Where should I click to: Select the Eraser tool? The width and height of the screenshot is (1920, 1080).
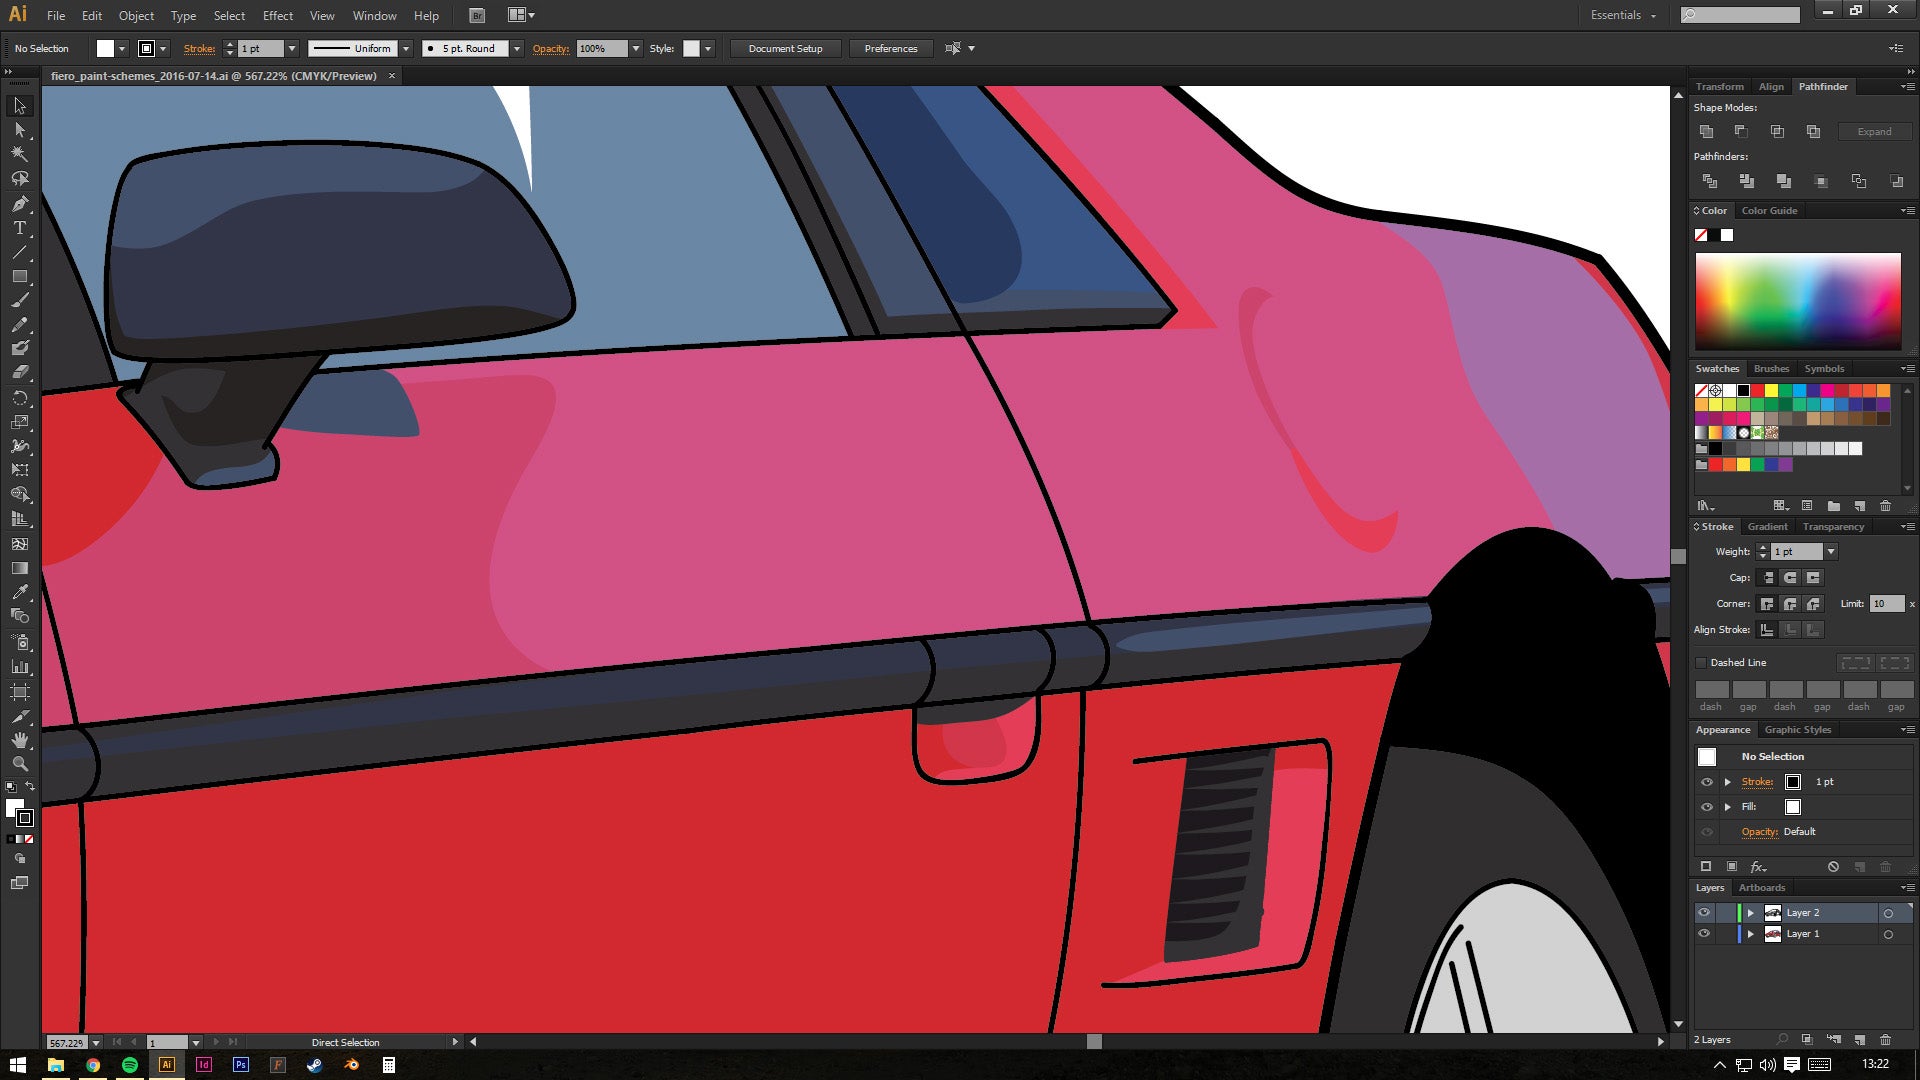19,373
